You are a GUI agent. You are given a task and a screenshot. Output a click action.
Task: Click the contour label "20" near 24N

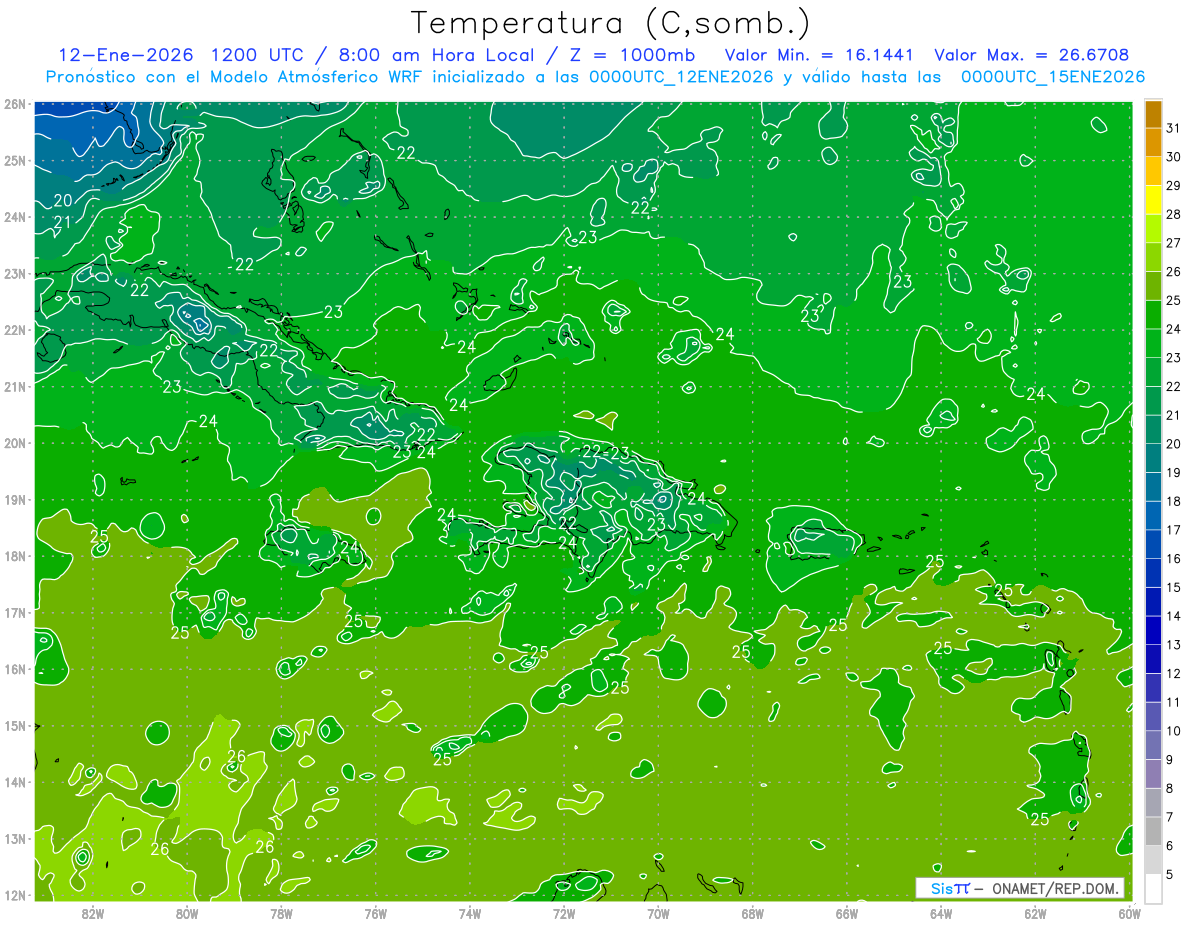pyautogui.click(x=62, y=201)
